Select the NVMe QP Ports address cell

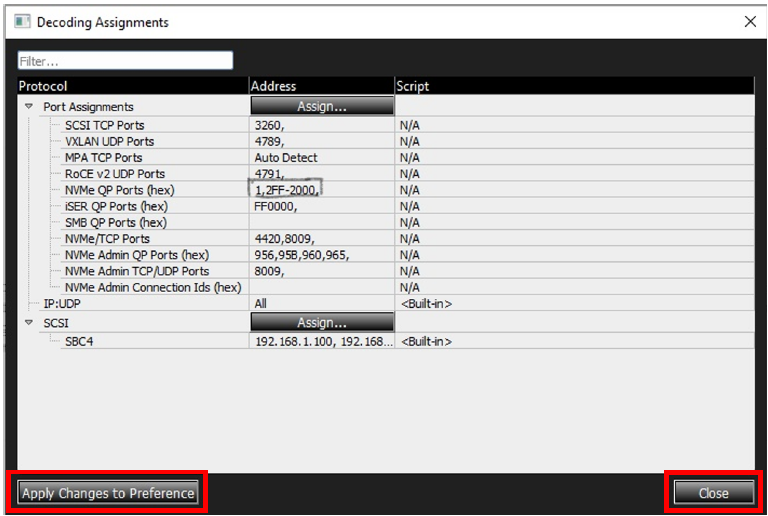322,190
